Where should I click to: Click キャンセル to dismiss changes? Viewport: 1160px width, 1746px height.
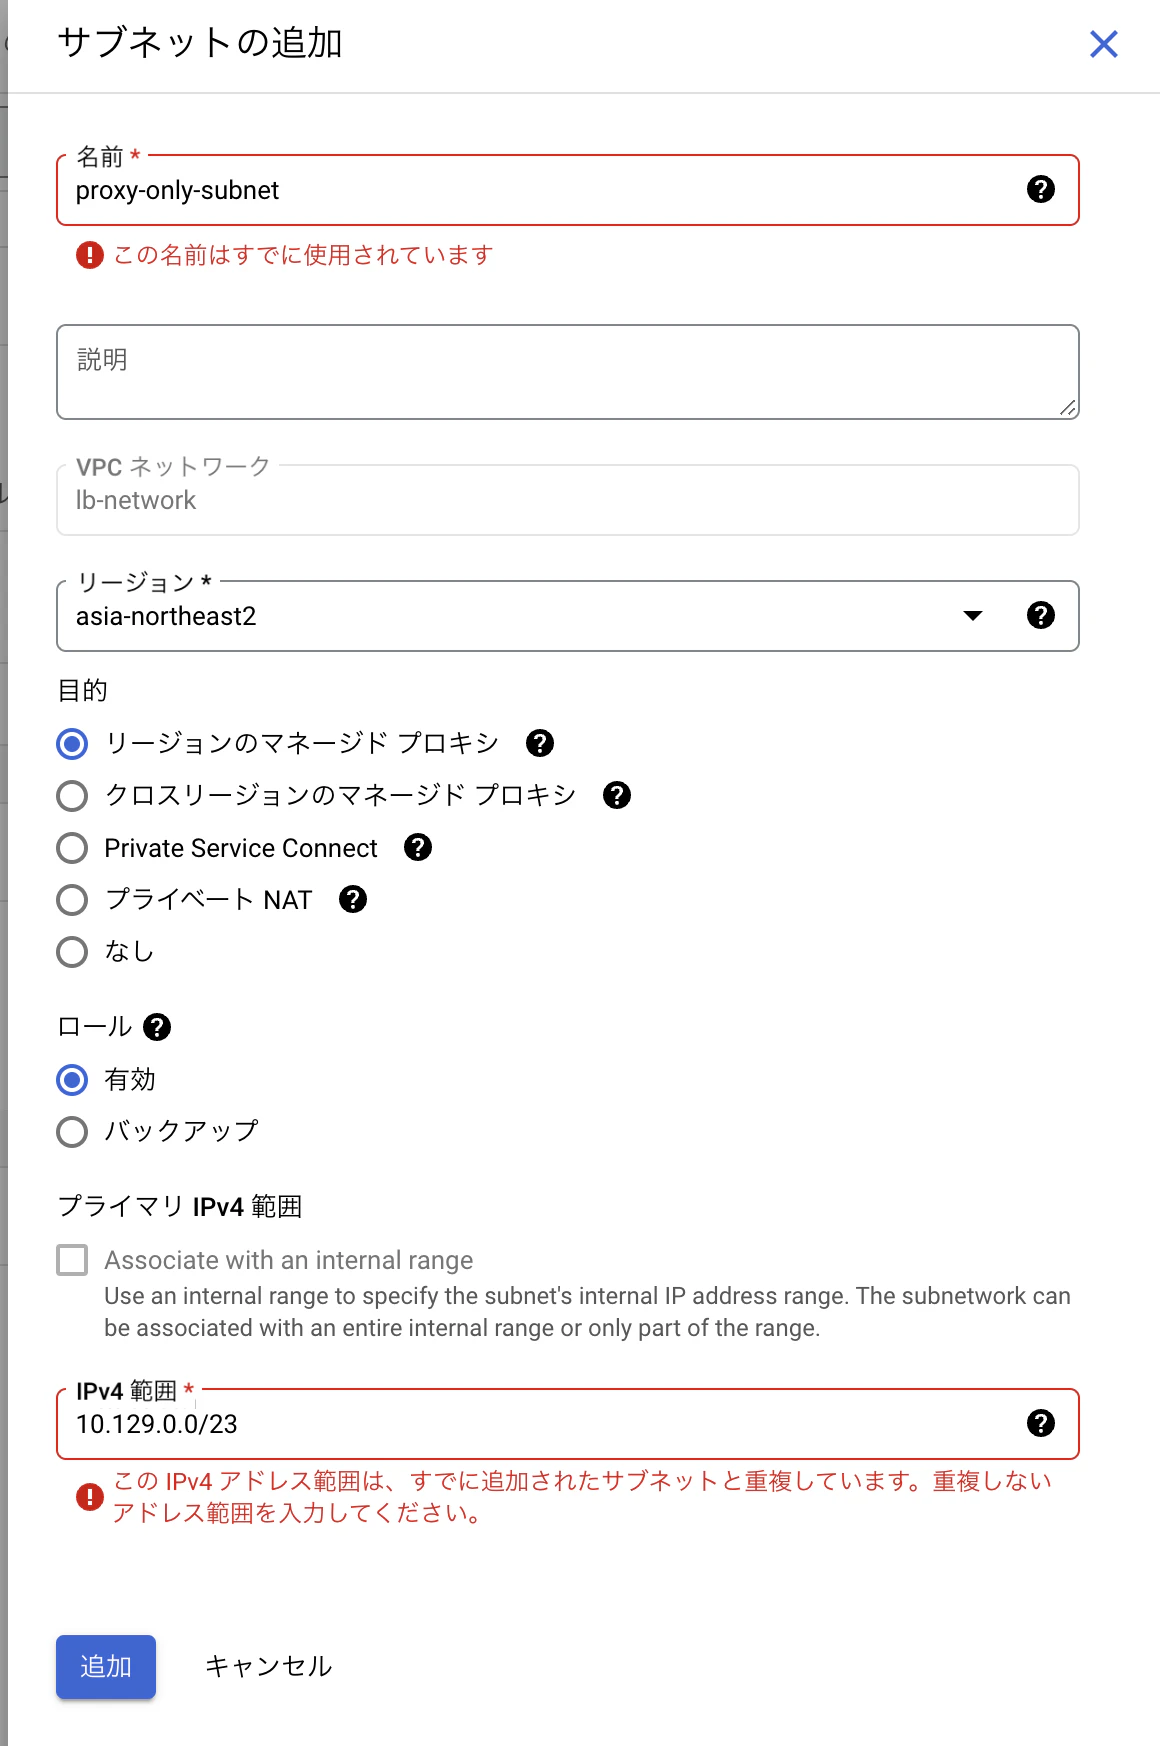(x=268, y=1666)
